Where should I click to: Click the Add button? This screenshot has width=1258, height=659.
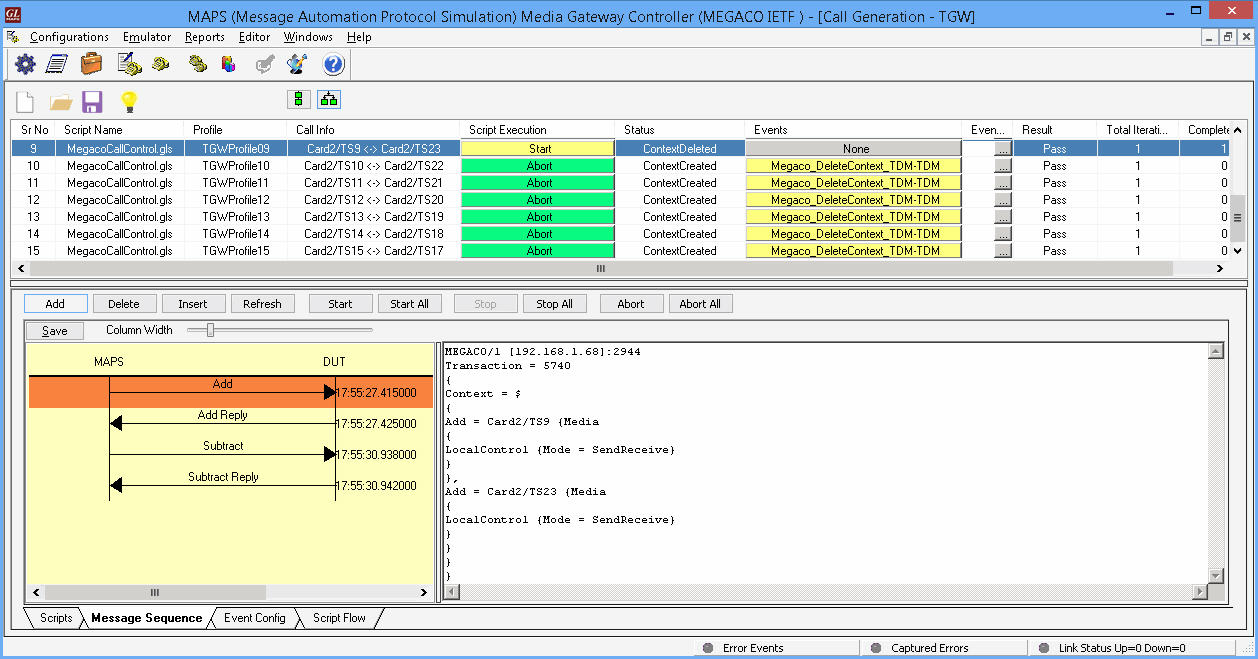(55, 304)
